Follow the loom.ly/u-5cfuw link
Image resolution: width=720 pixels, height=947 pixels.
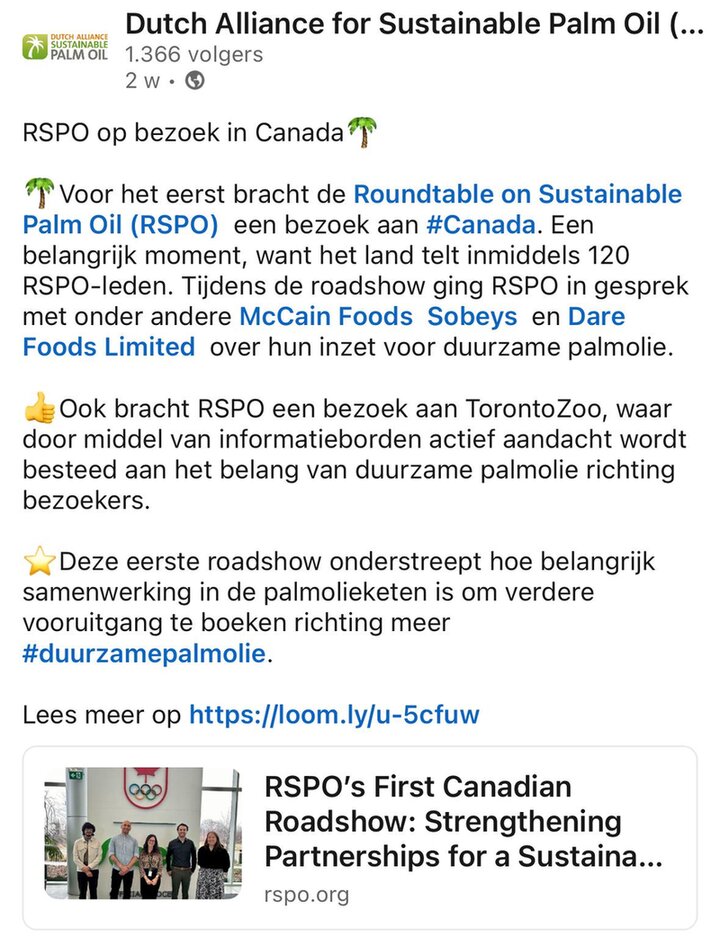click(x=334, y=714)
